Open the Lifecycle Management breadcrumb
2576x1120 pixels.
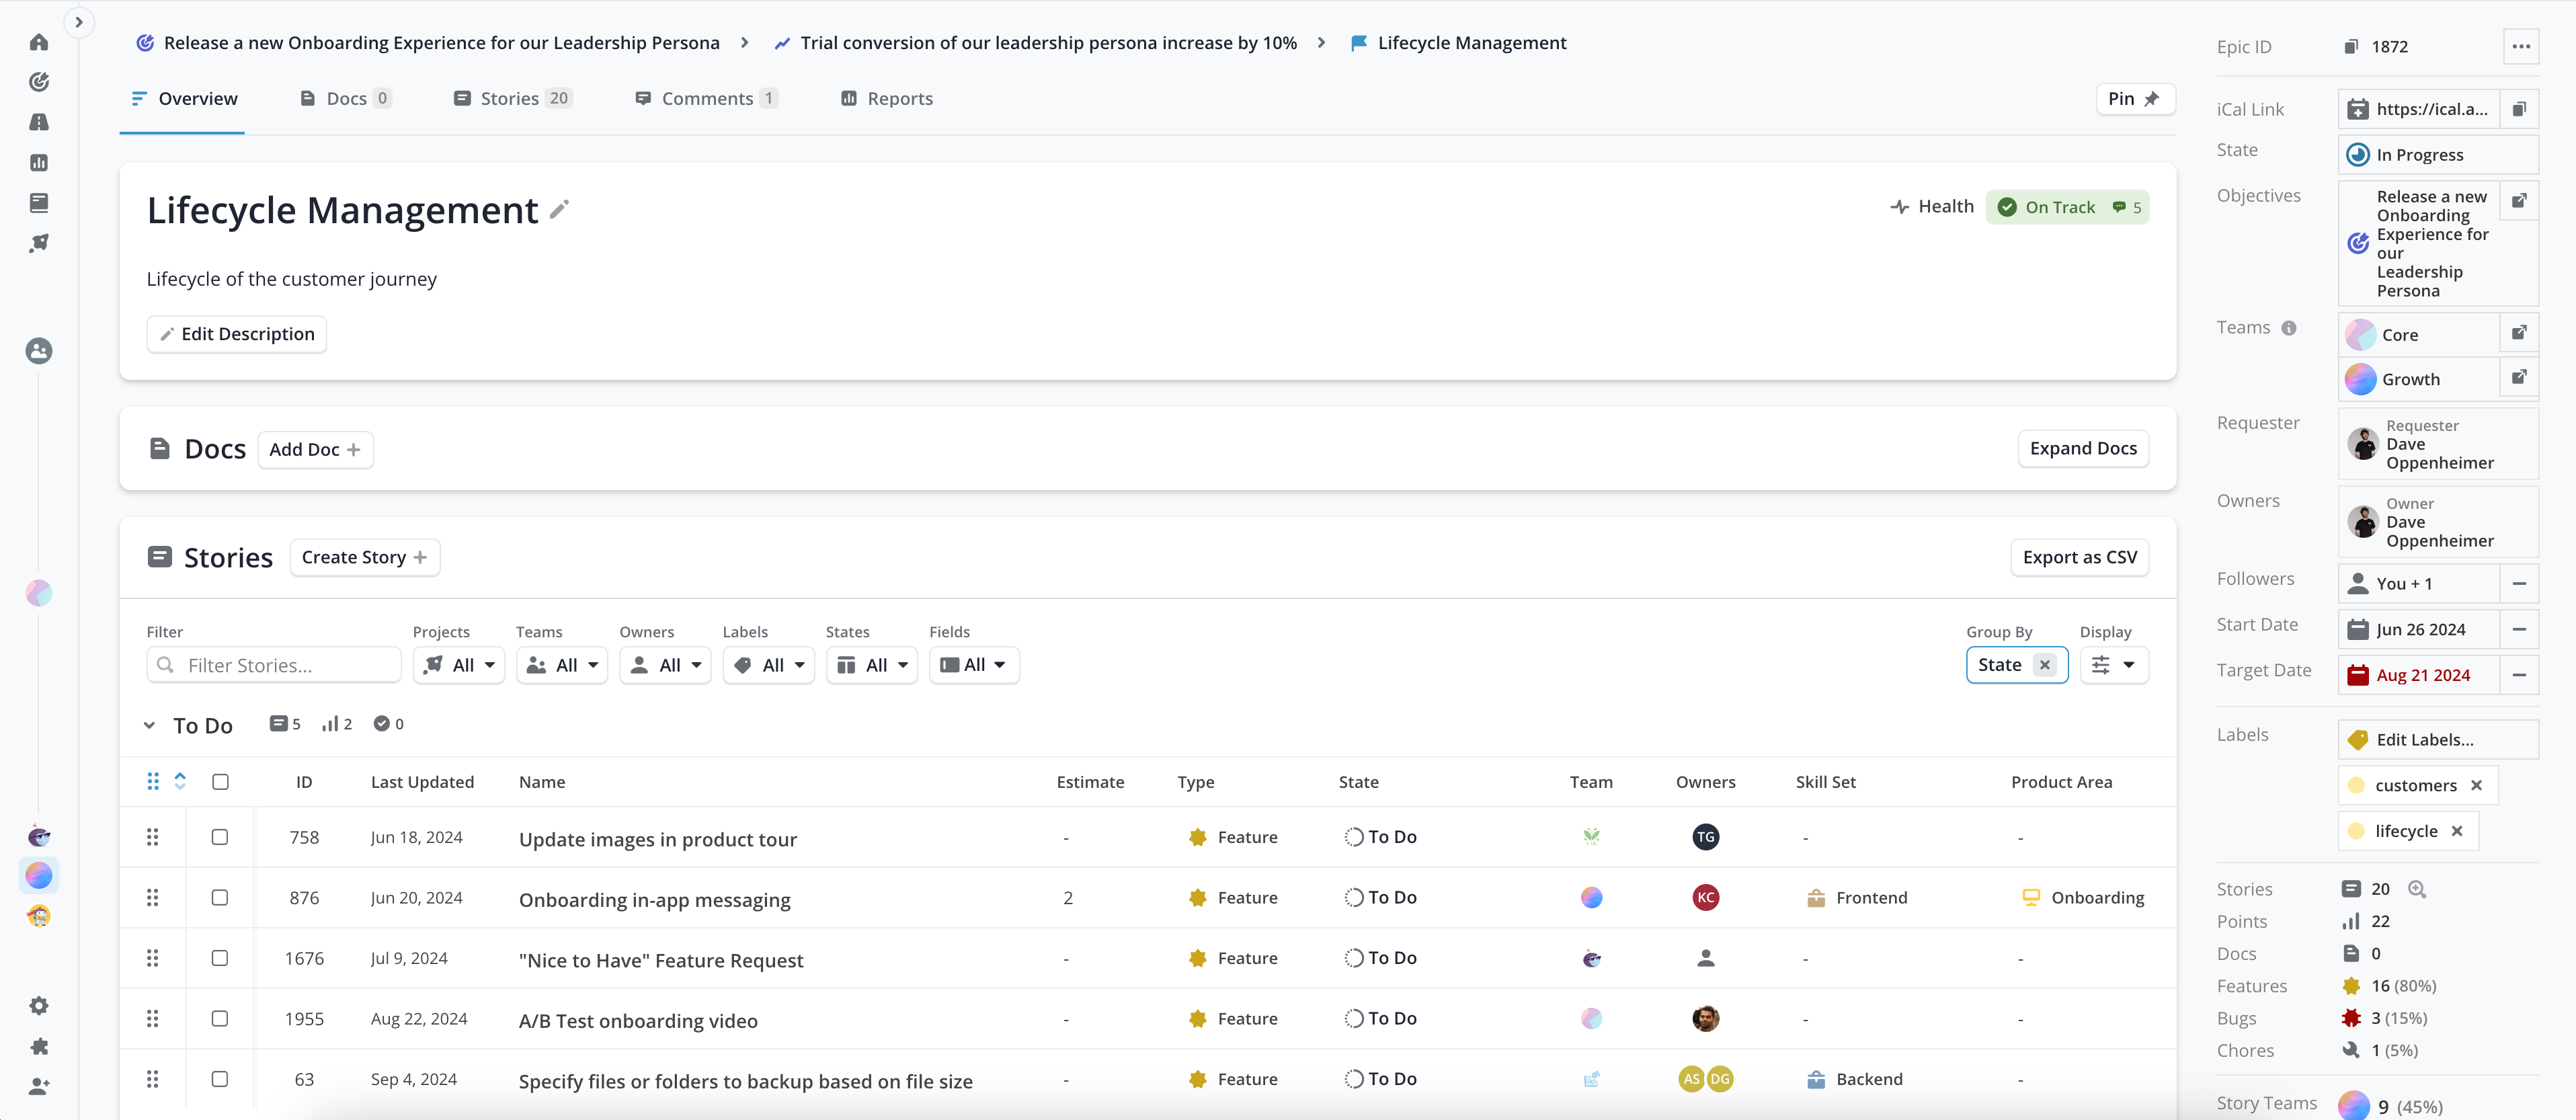pyautogui.click(x=1459, y=42)
